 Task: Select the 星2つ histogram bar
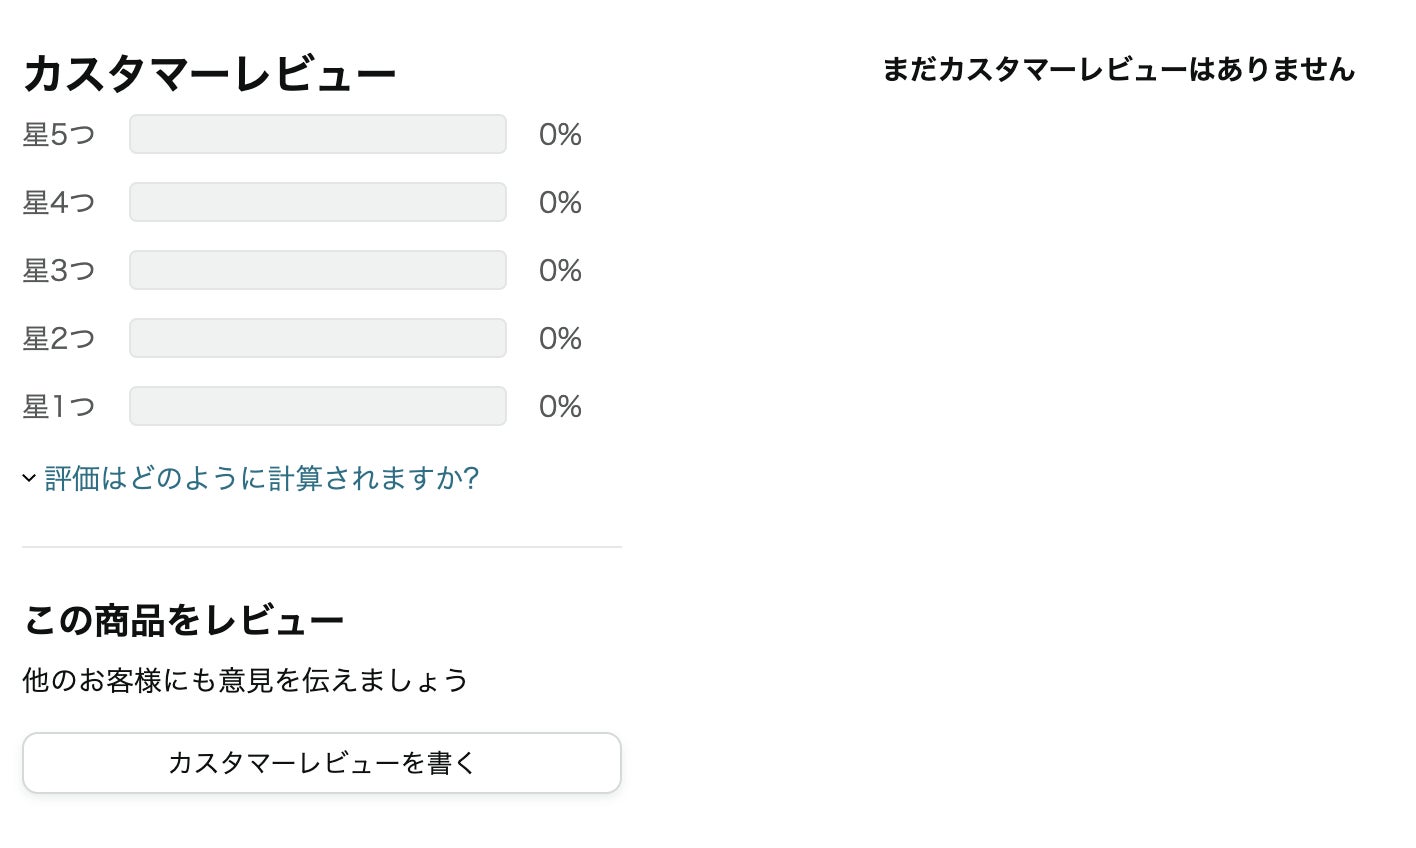[318, 338]
